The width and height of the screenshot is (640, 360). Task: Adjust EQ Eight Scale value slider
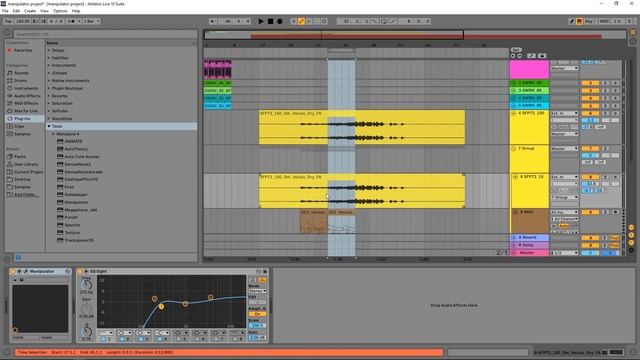click(258, 326)
